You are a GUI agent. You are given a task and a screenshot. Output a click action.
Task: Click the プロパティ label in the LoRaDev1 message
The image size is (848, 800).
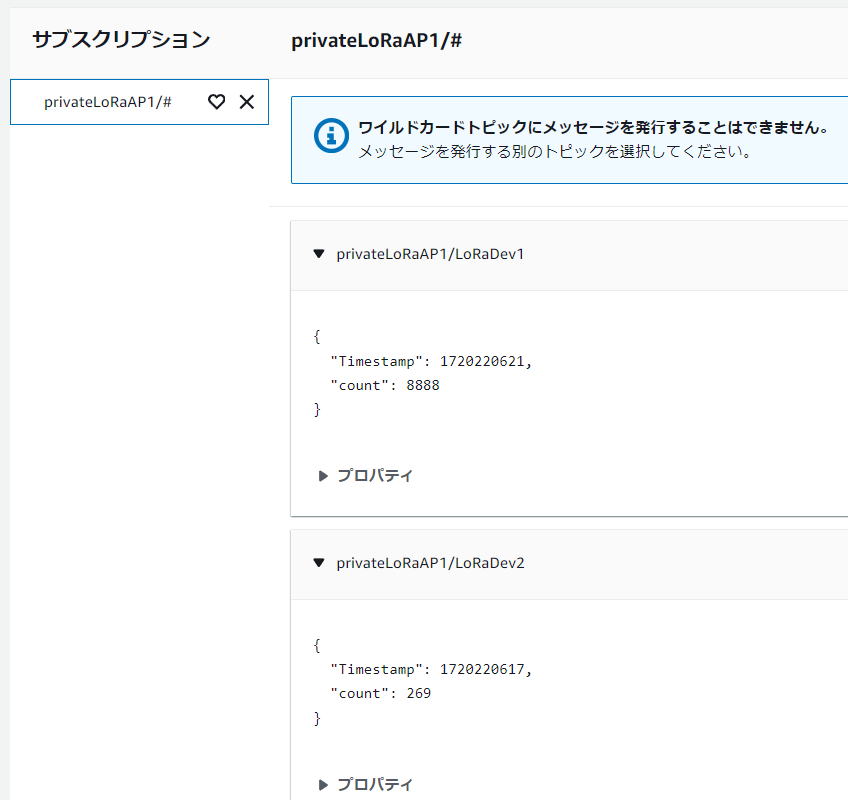point(375,476)
